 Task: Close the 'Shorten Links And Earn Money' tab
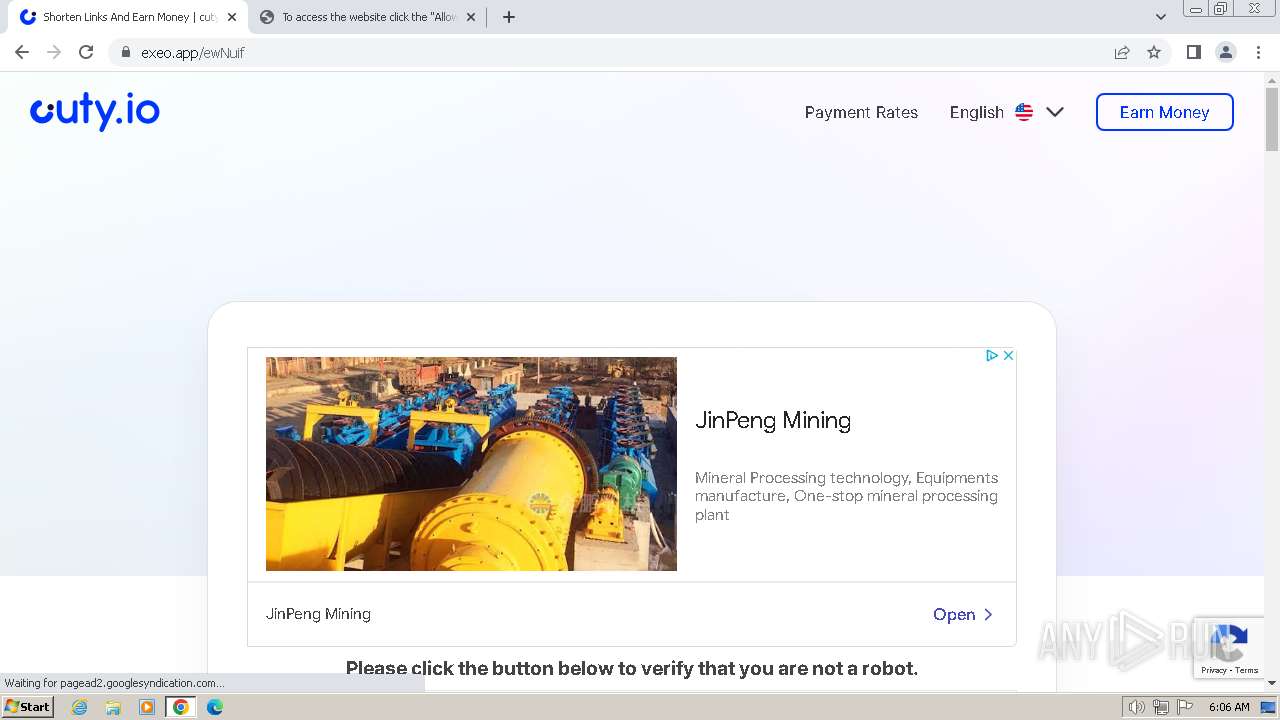(x=232, y=17)
